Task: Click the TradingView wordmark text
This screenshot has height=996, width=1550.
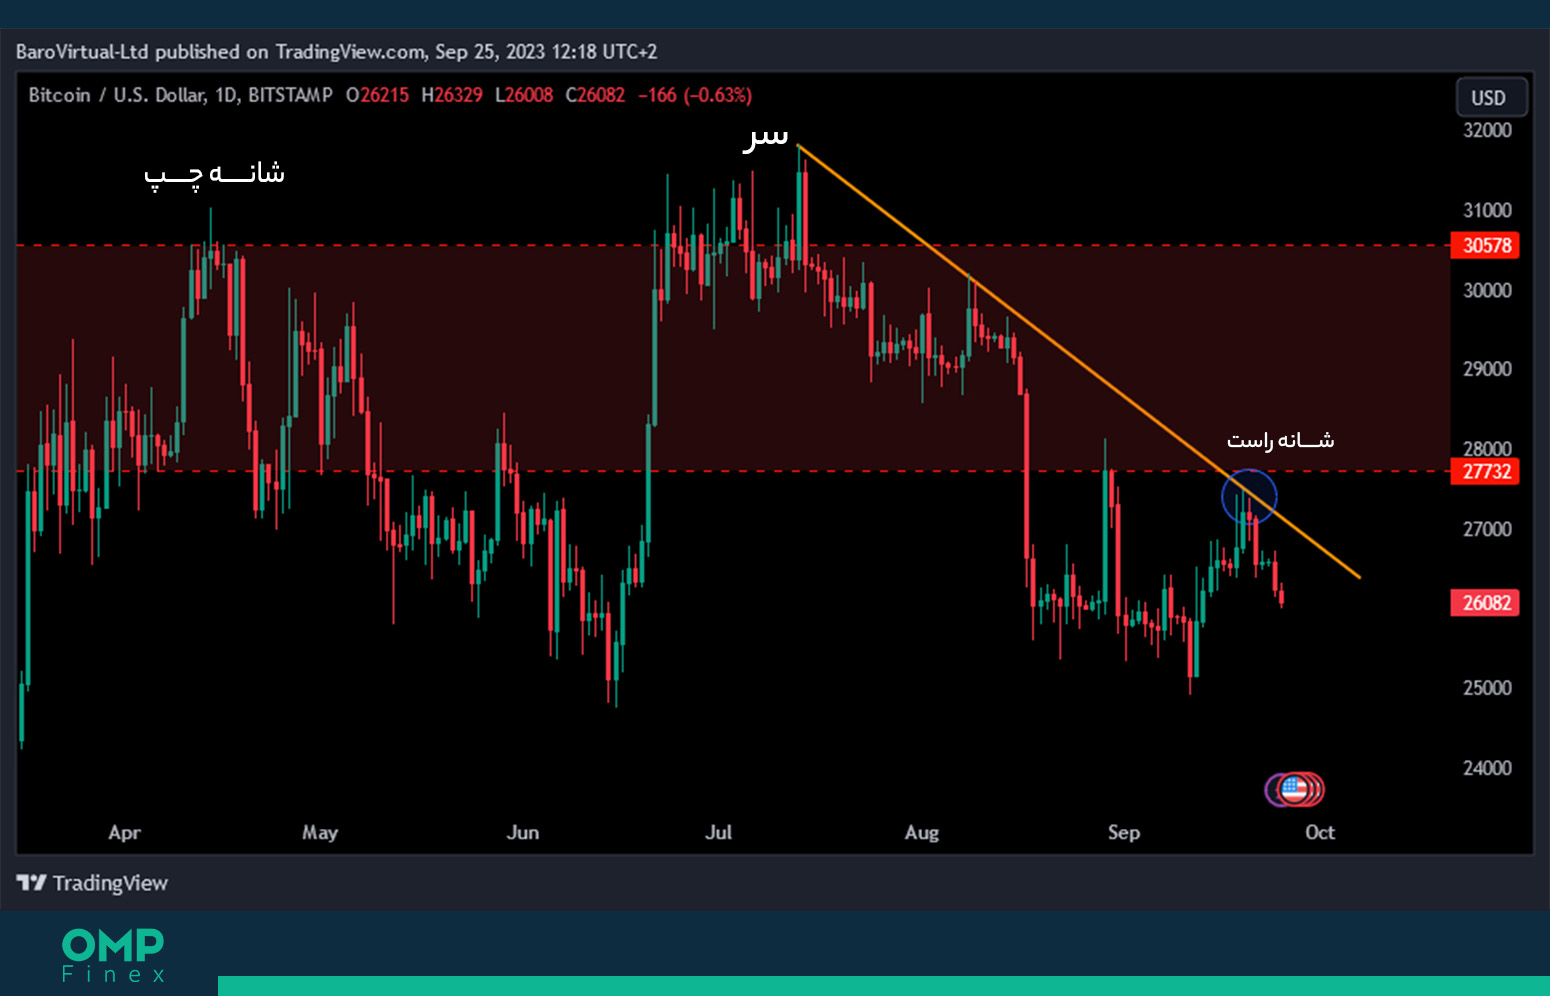Action: tap(110, 883)
